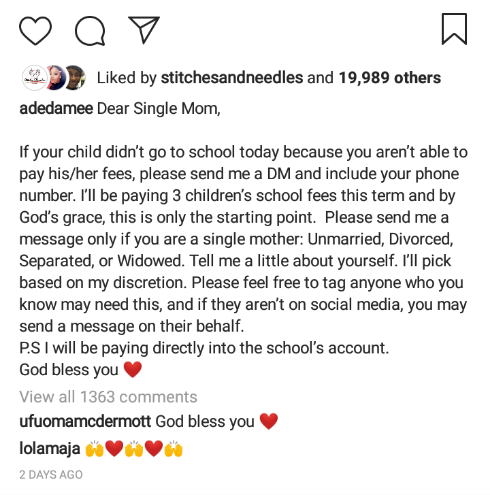Open second liker's profile avatar
490x495 pixels.
[x=55, y=78]
